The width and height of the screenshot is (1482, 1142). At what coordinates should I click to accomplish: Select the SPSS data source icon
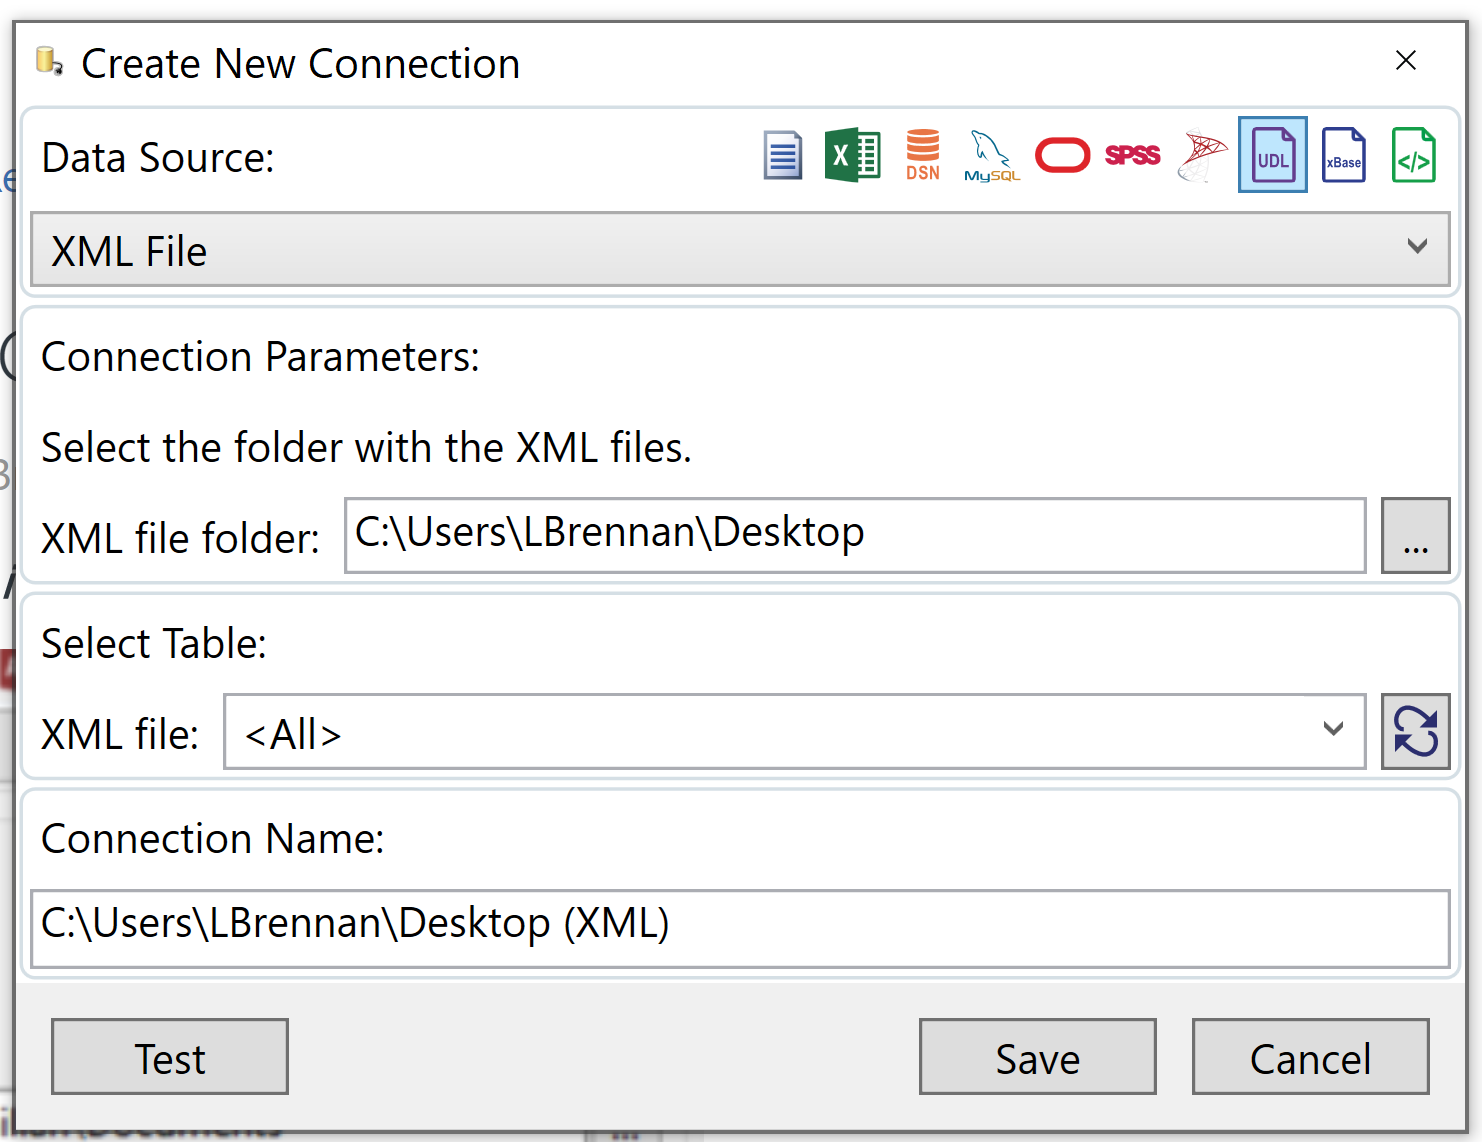[1132, 155]
